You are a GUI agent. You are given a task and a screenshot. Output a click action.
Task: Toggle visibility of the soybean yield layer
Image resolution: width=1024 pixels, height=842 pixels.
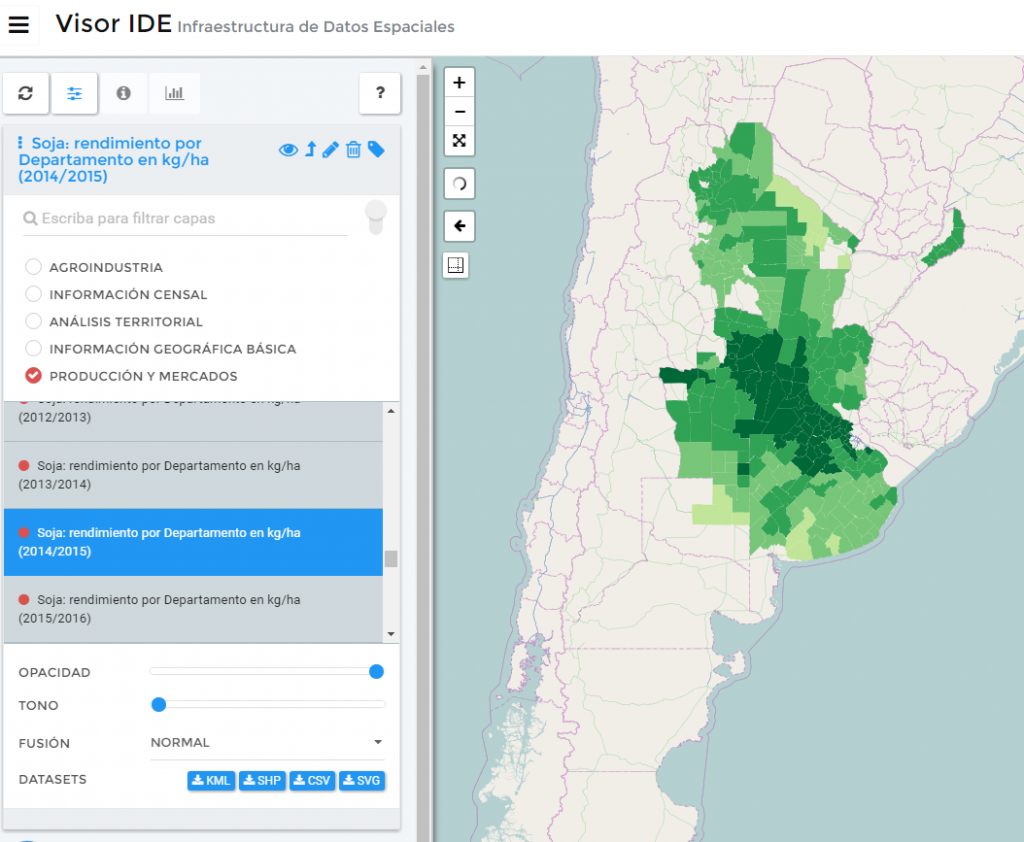(288, 149)
